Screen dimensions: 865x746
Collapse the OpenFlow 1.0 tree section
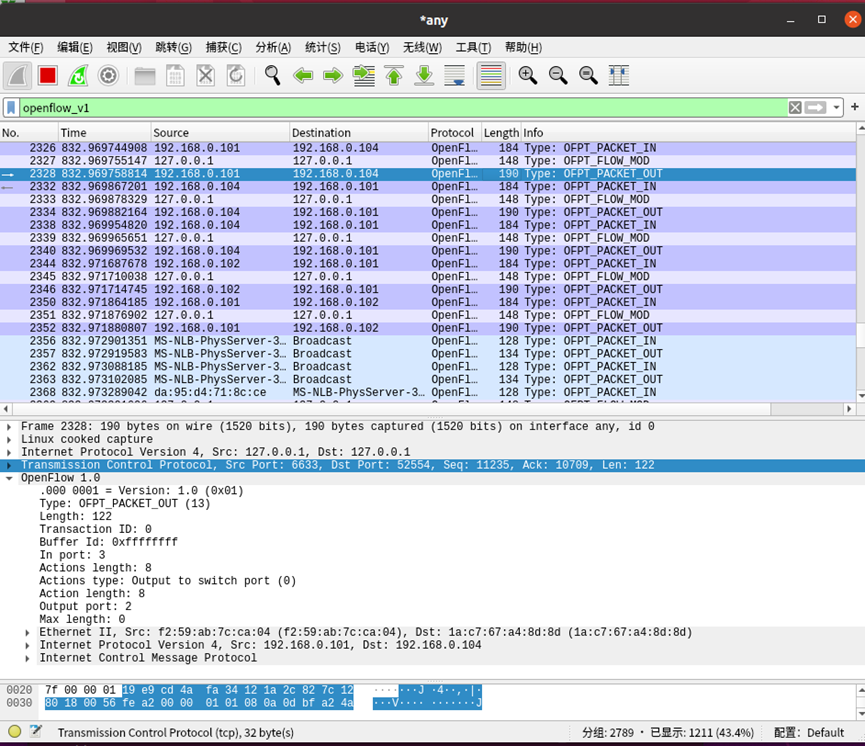tap(10, 479)
